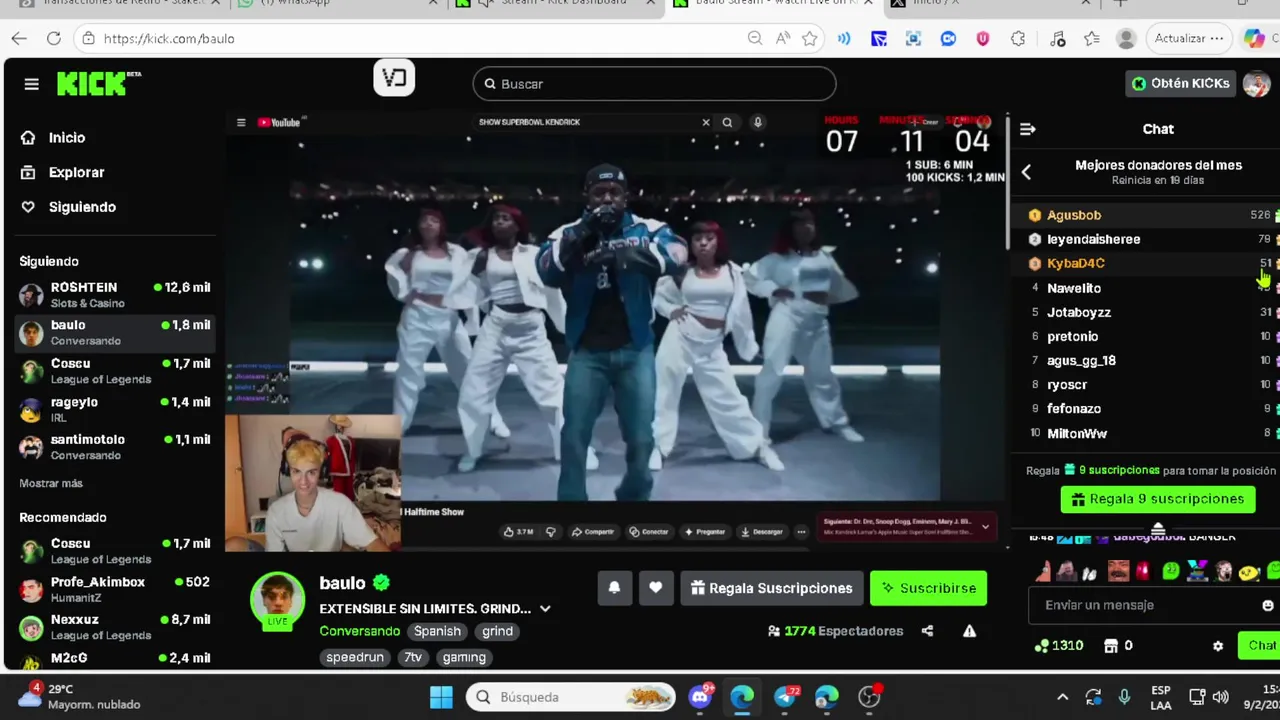Toggle follow heart for baulo
Image resolution: width=1280 pixels, height=720 pixels.
click(x=655, y=588)
